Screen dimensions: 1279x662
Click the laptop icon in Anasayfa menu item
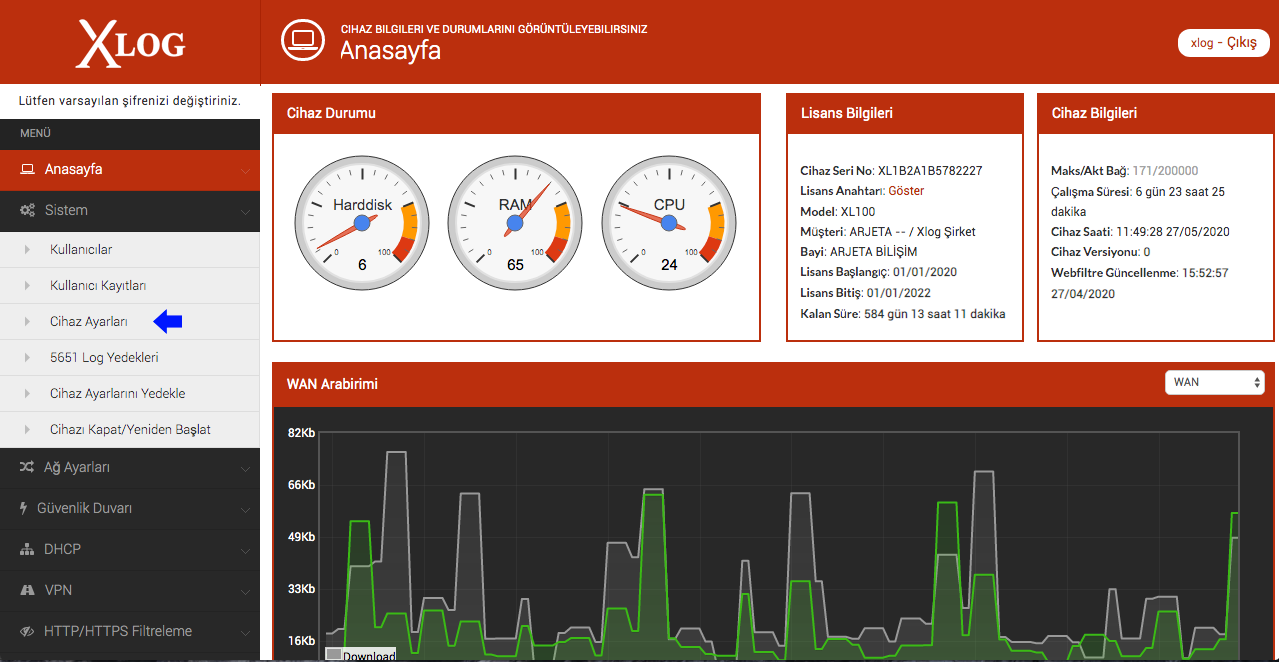click(27, 170)
